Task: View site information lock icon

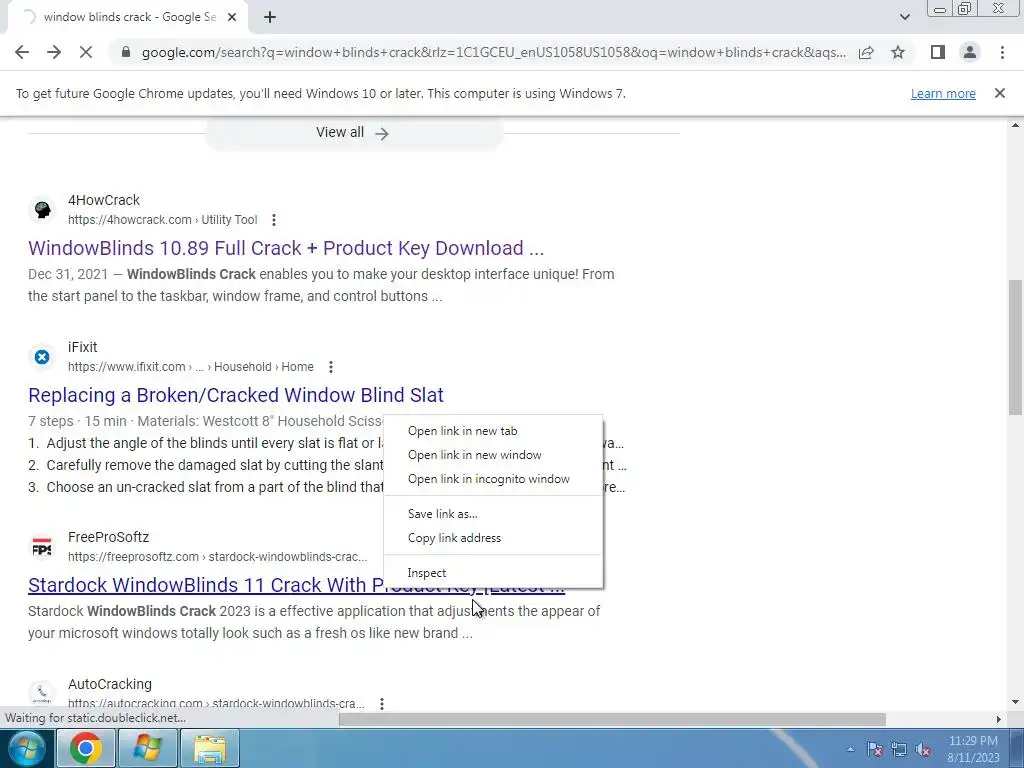Action: click(x=126, y=52)
